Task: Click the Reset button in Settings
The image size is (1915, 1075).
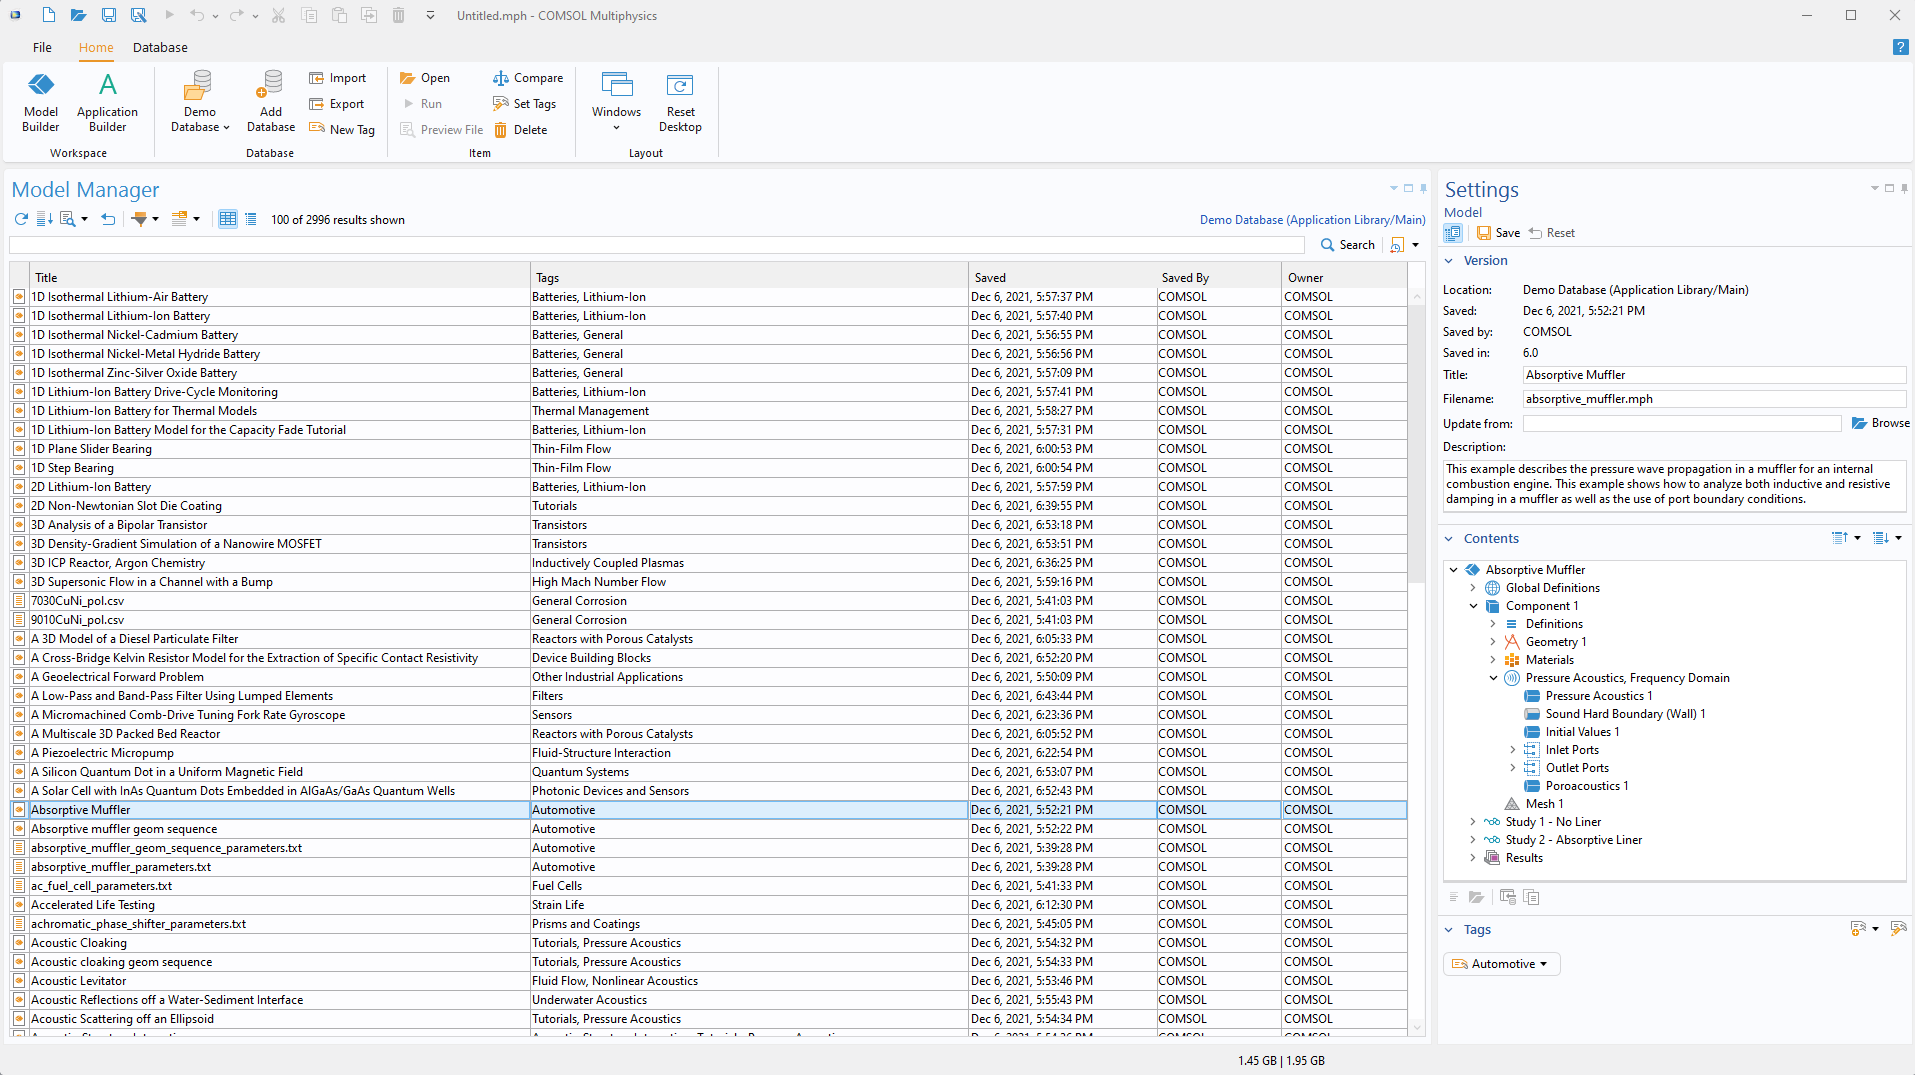Action: (x=1551, y=233)
